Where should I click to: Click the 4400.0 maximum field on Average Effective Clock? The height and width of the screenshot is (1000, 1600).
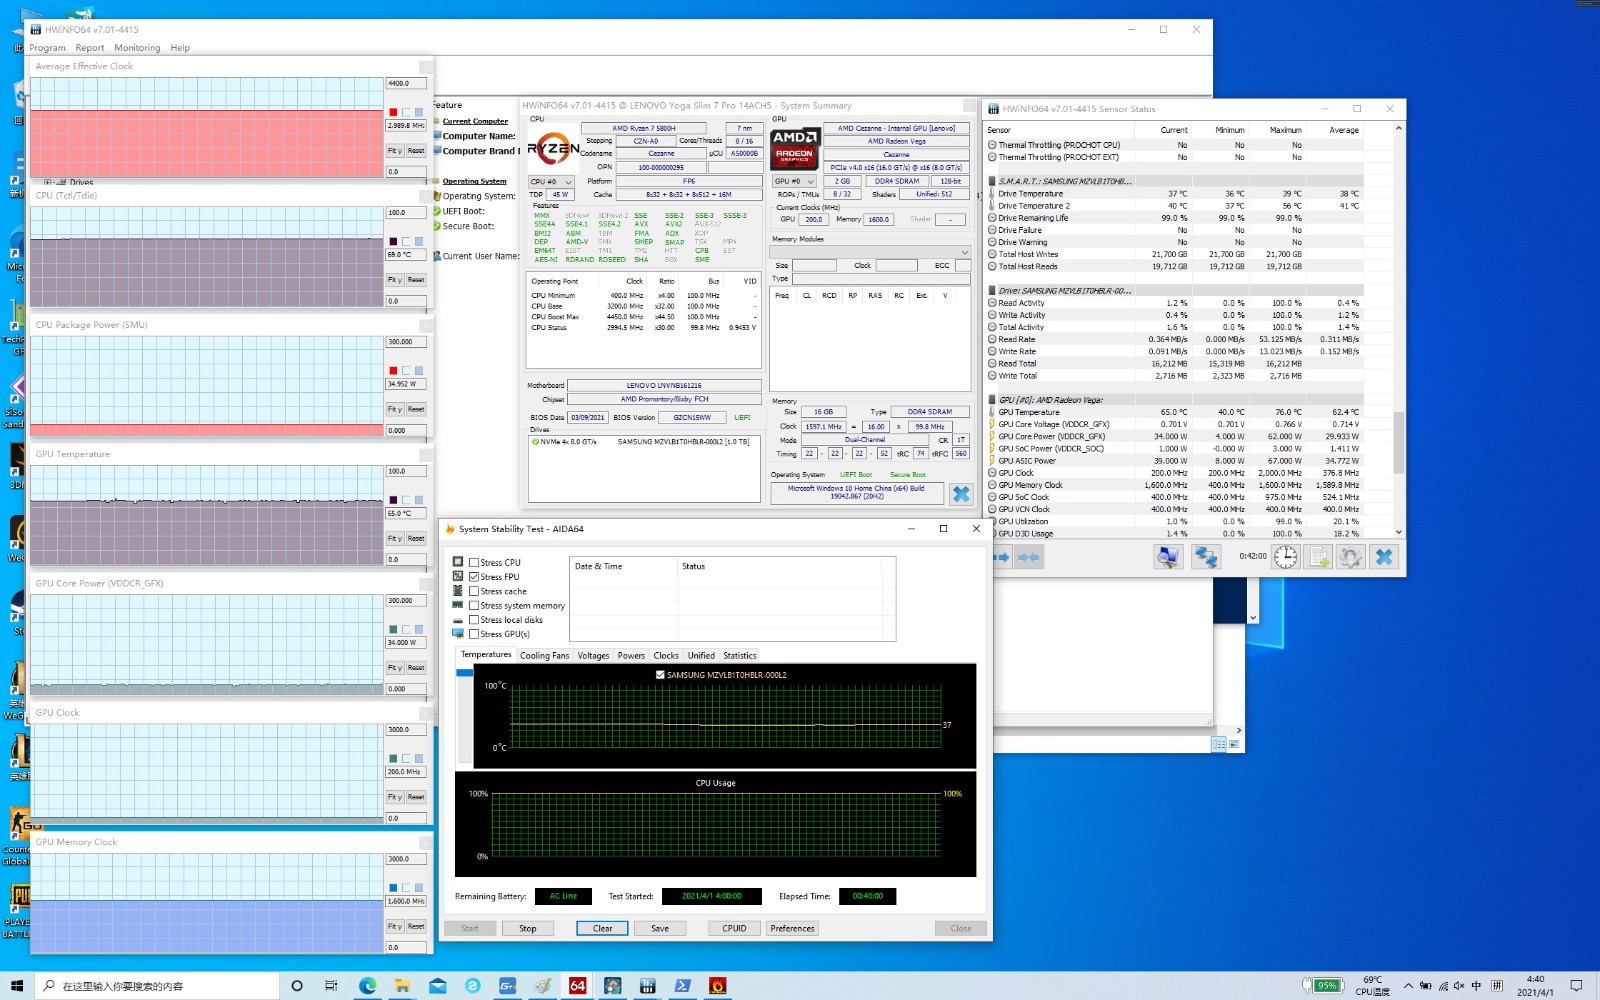click(407, 84)
